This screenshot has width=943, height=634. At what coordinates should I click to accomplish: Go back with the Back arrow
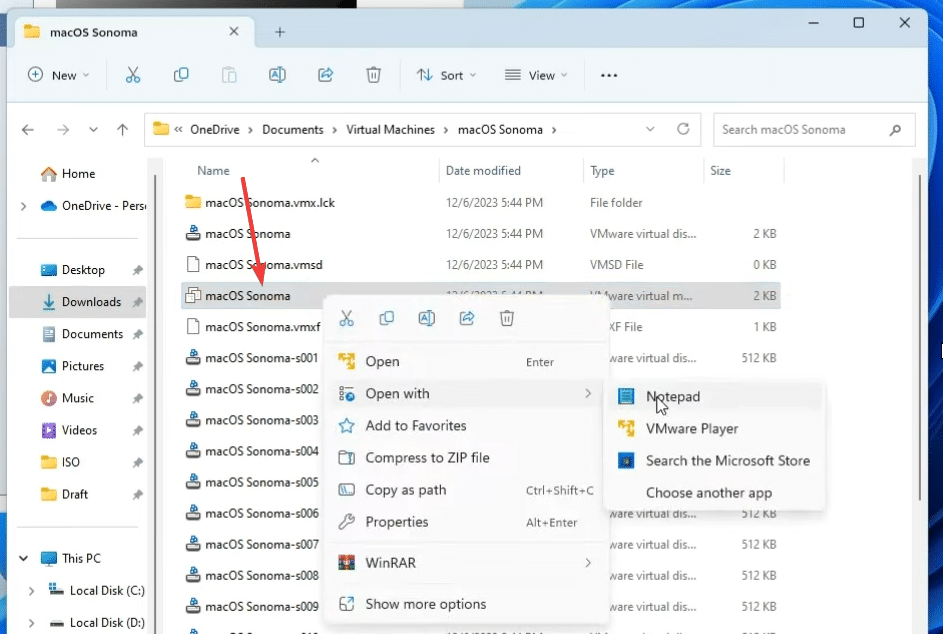pyautogui.click(x=28, y=129)
